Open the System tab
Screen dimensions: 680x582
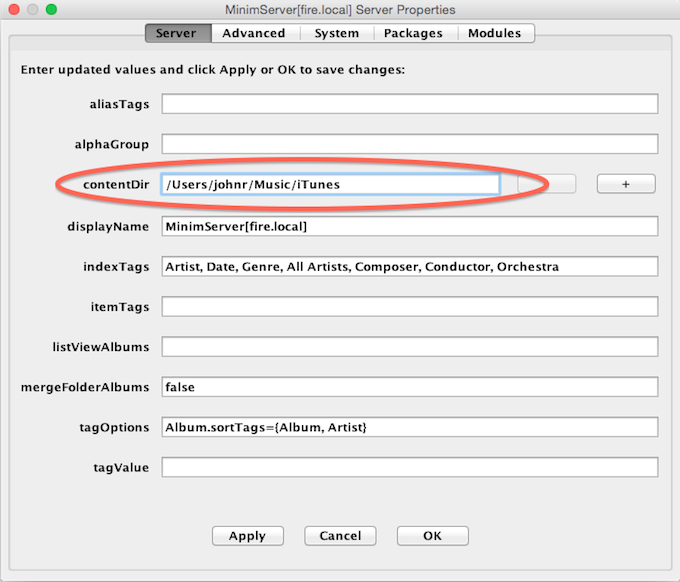point(337,33)
